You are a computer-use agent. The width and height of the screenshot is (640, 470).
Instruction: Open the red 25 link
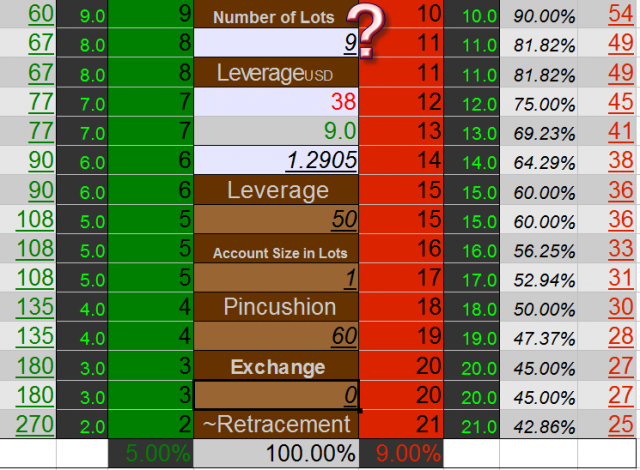click(621, 424)
